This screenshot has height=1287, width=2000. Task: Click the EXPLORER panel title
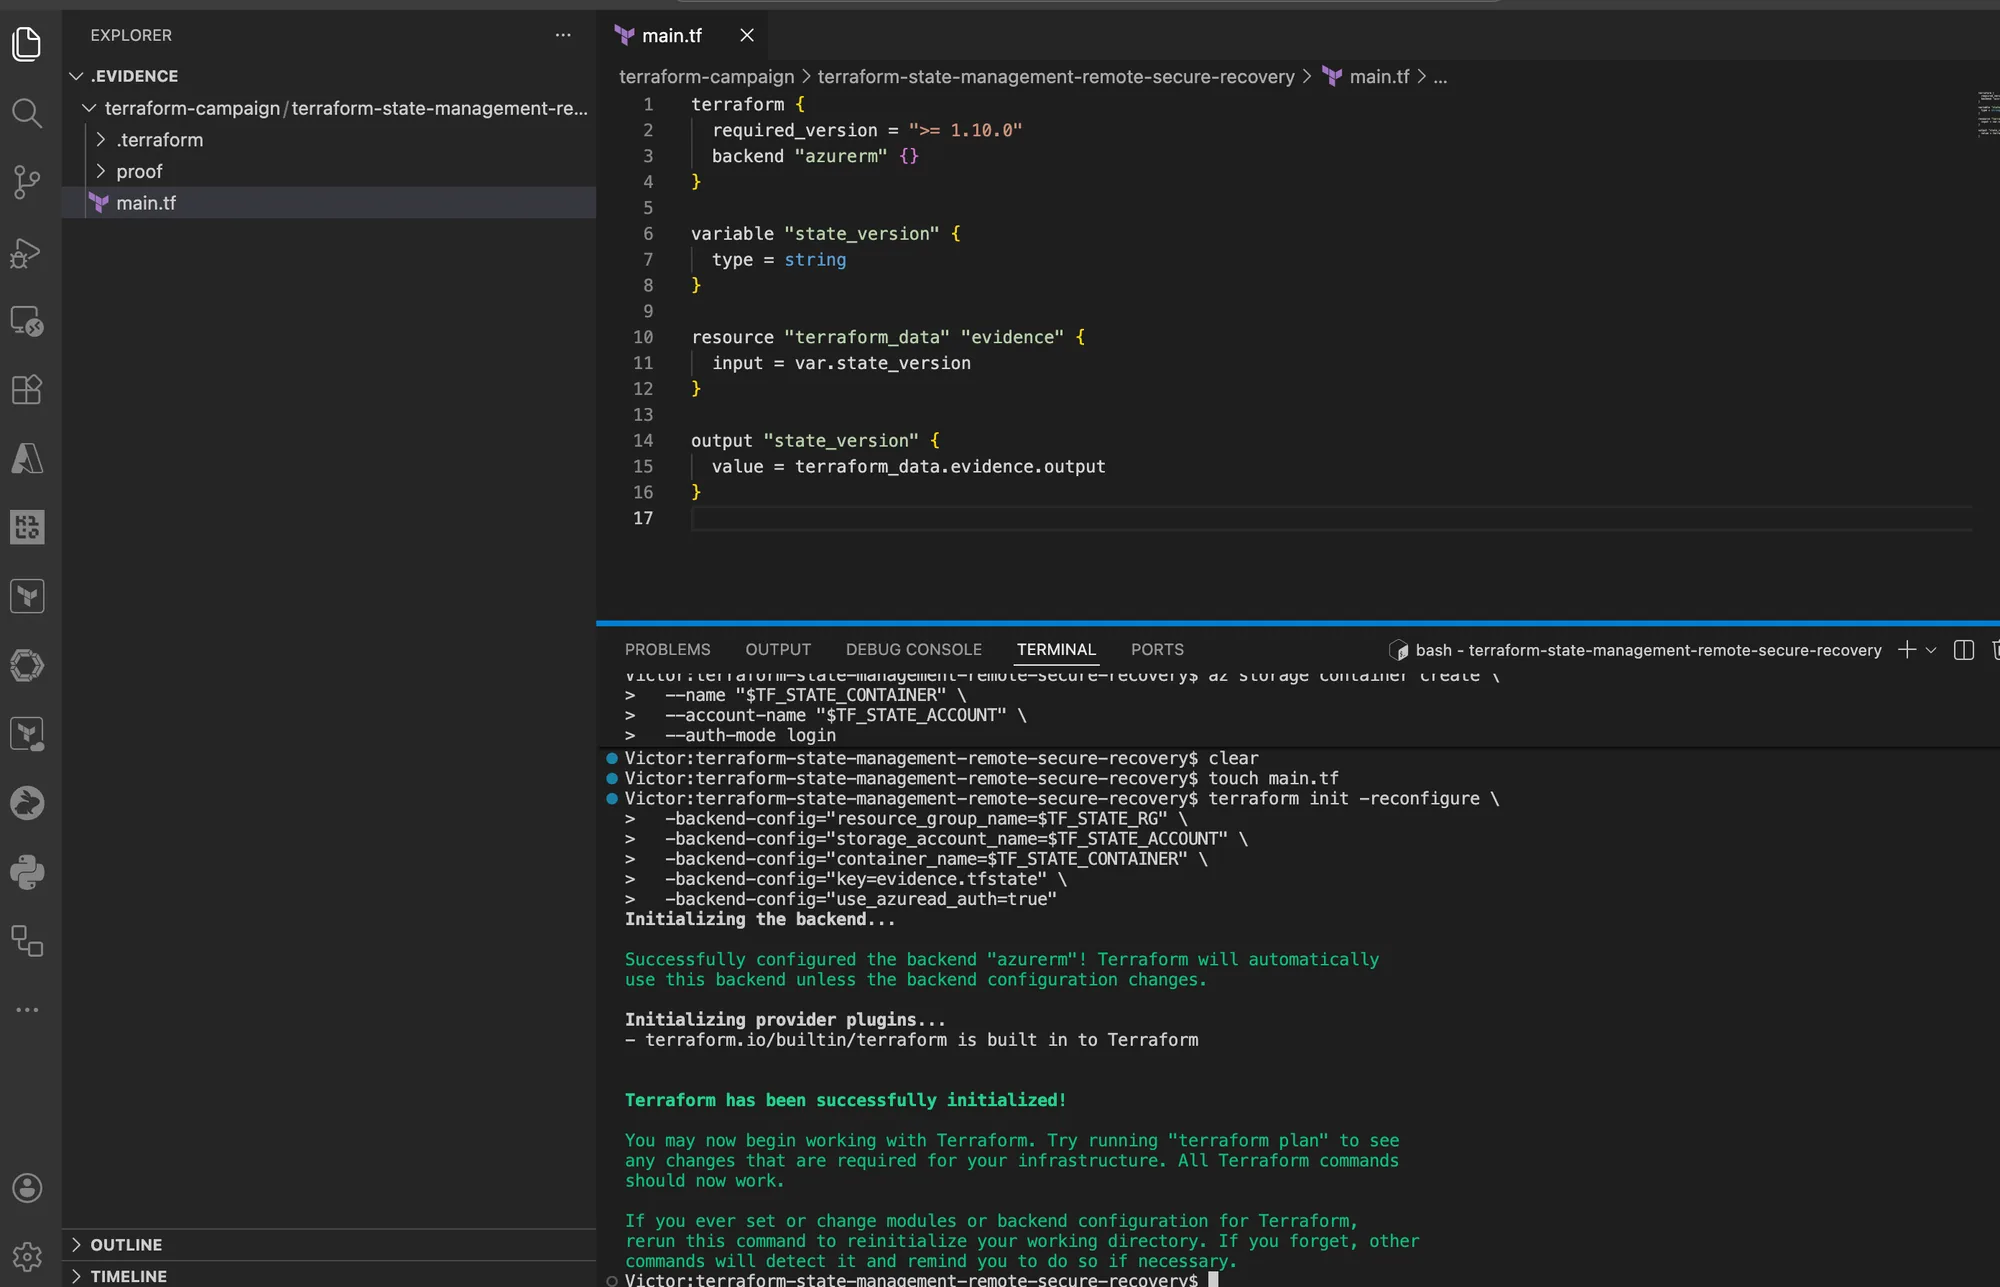click(x=131, y=35)
